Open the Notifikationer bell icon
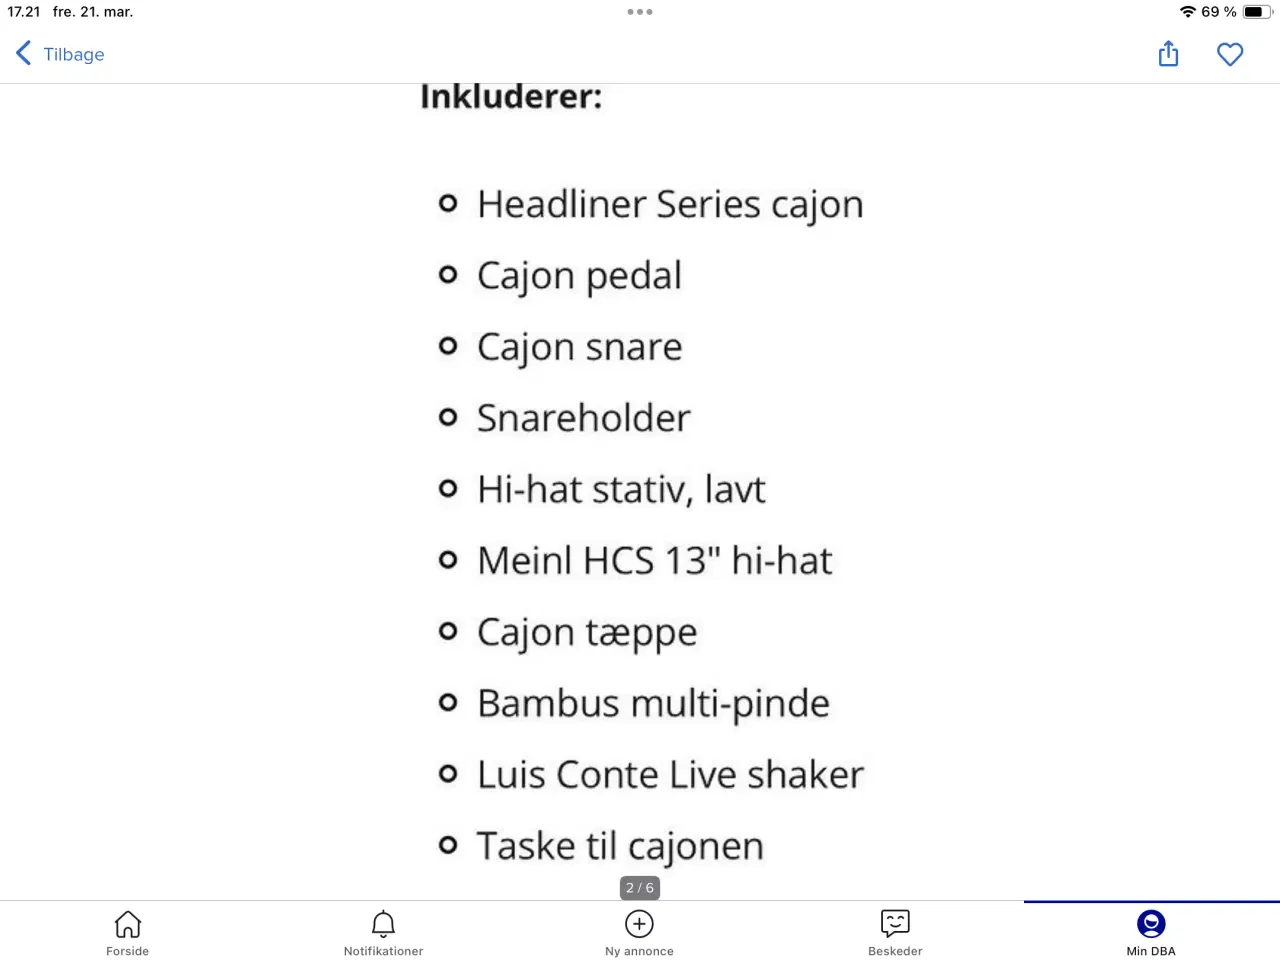Viewport: 1280px width, 960px height. [383, 923]
